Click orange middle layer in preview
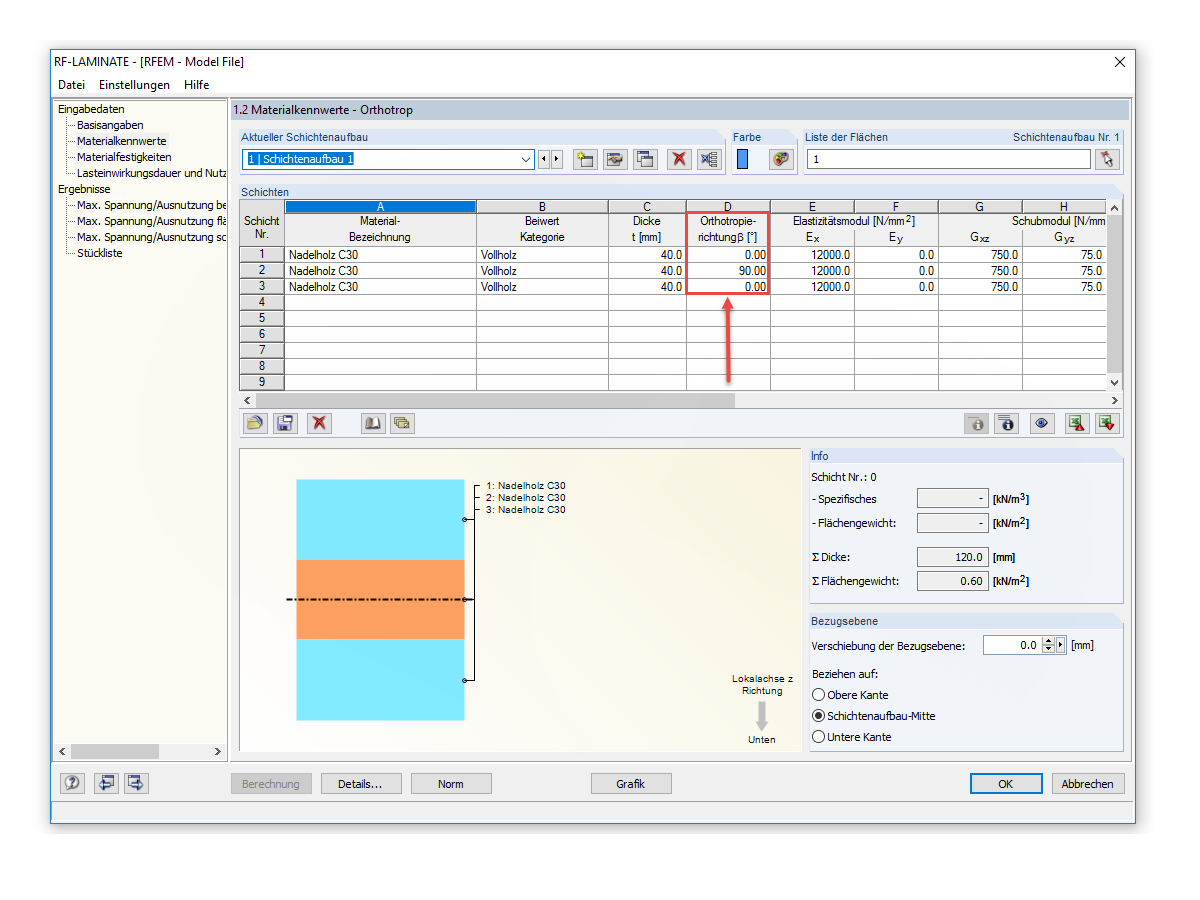The height and width of the screenshot is (900, 1200). (380, 599)
